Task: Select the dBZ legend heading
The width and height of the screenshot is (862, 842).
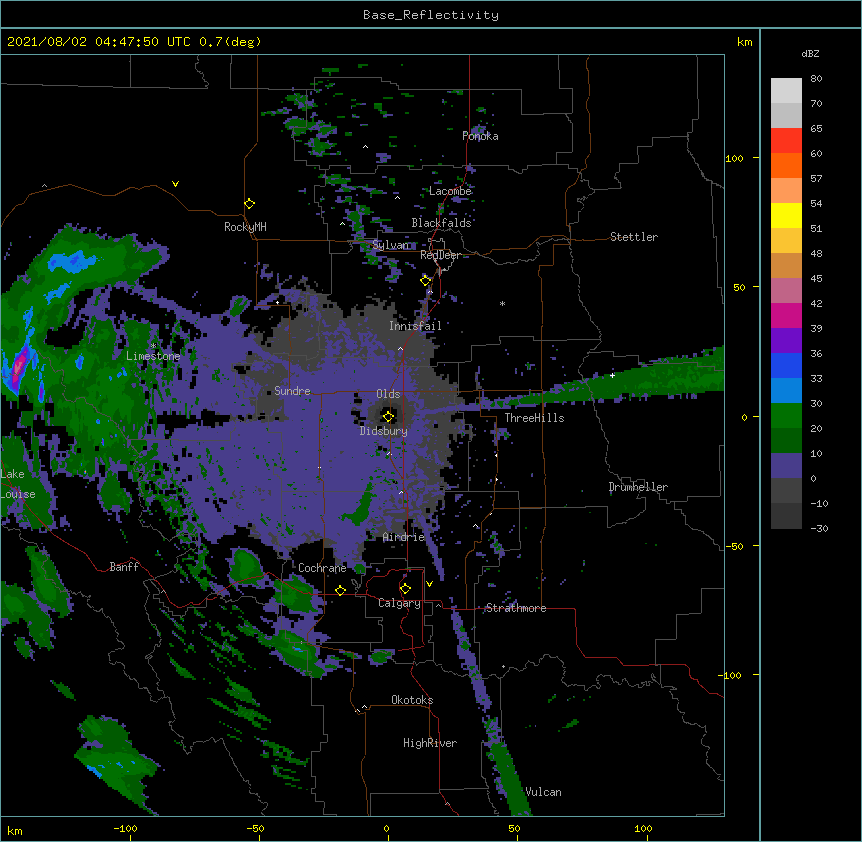Action: [x=810, y=53]
